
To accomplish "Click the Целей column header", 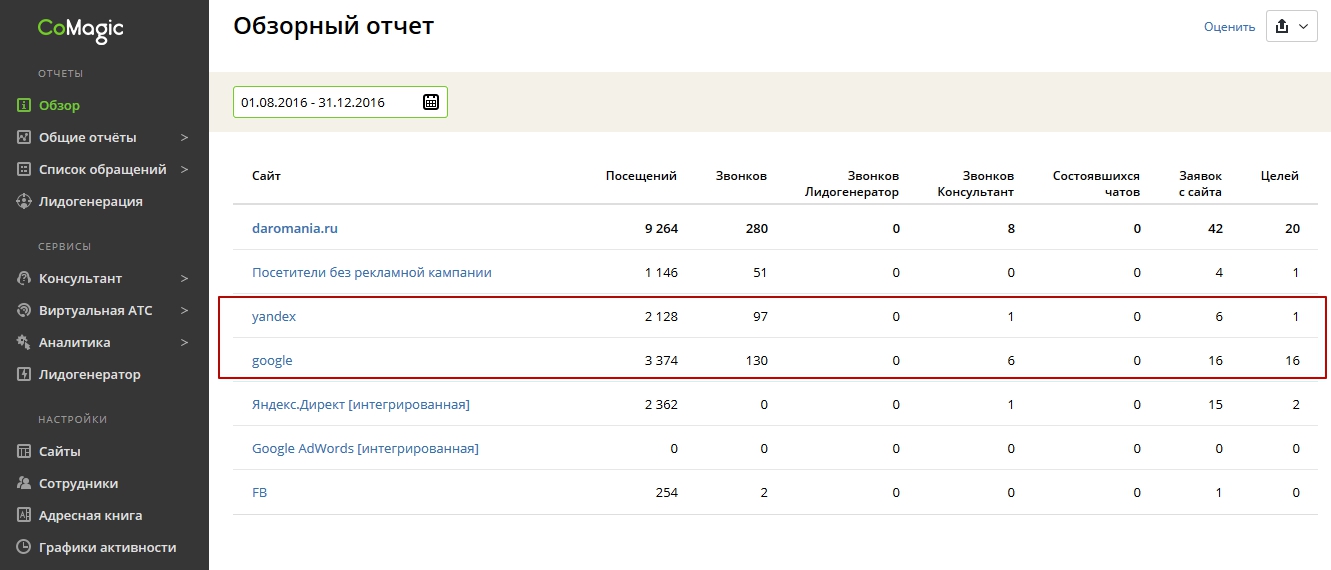I will click(x=1280, y=176).
